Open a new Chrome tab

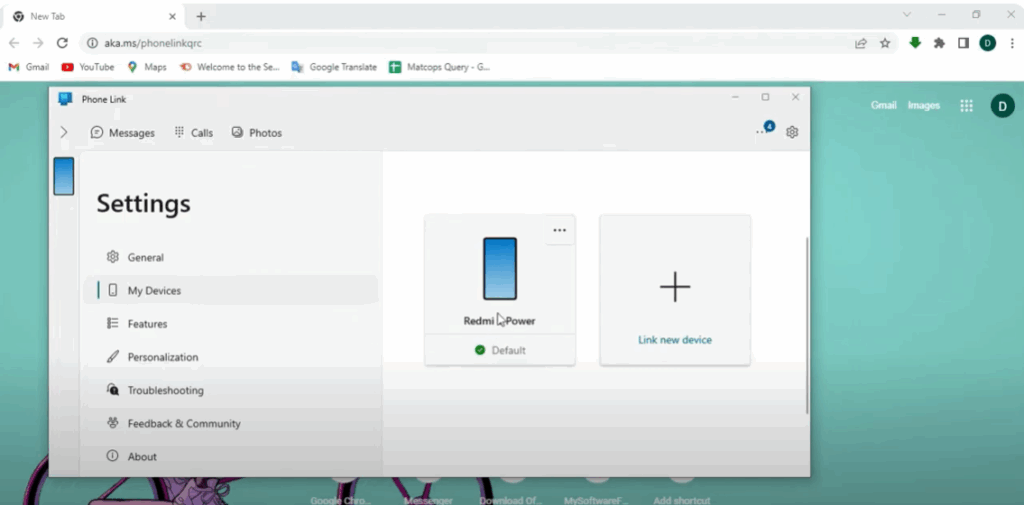click(201, 16)
